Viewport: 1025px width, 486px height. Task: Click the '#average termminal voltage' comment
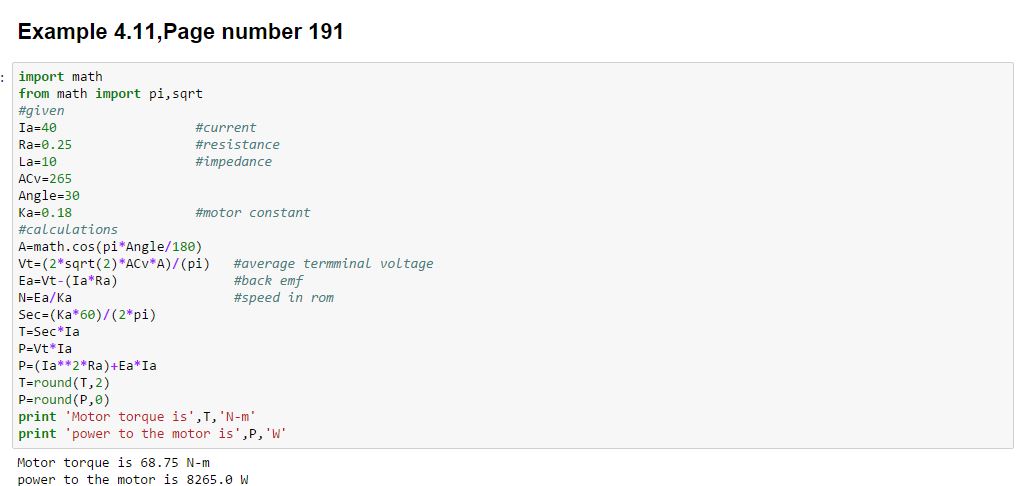pos(333,264)
